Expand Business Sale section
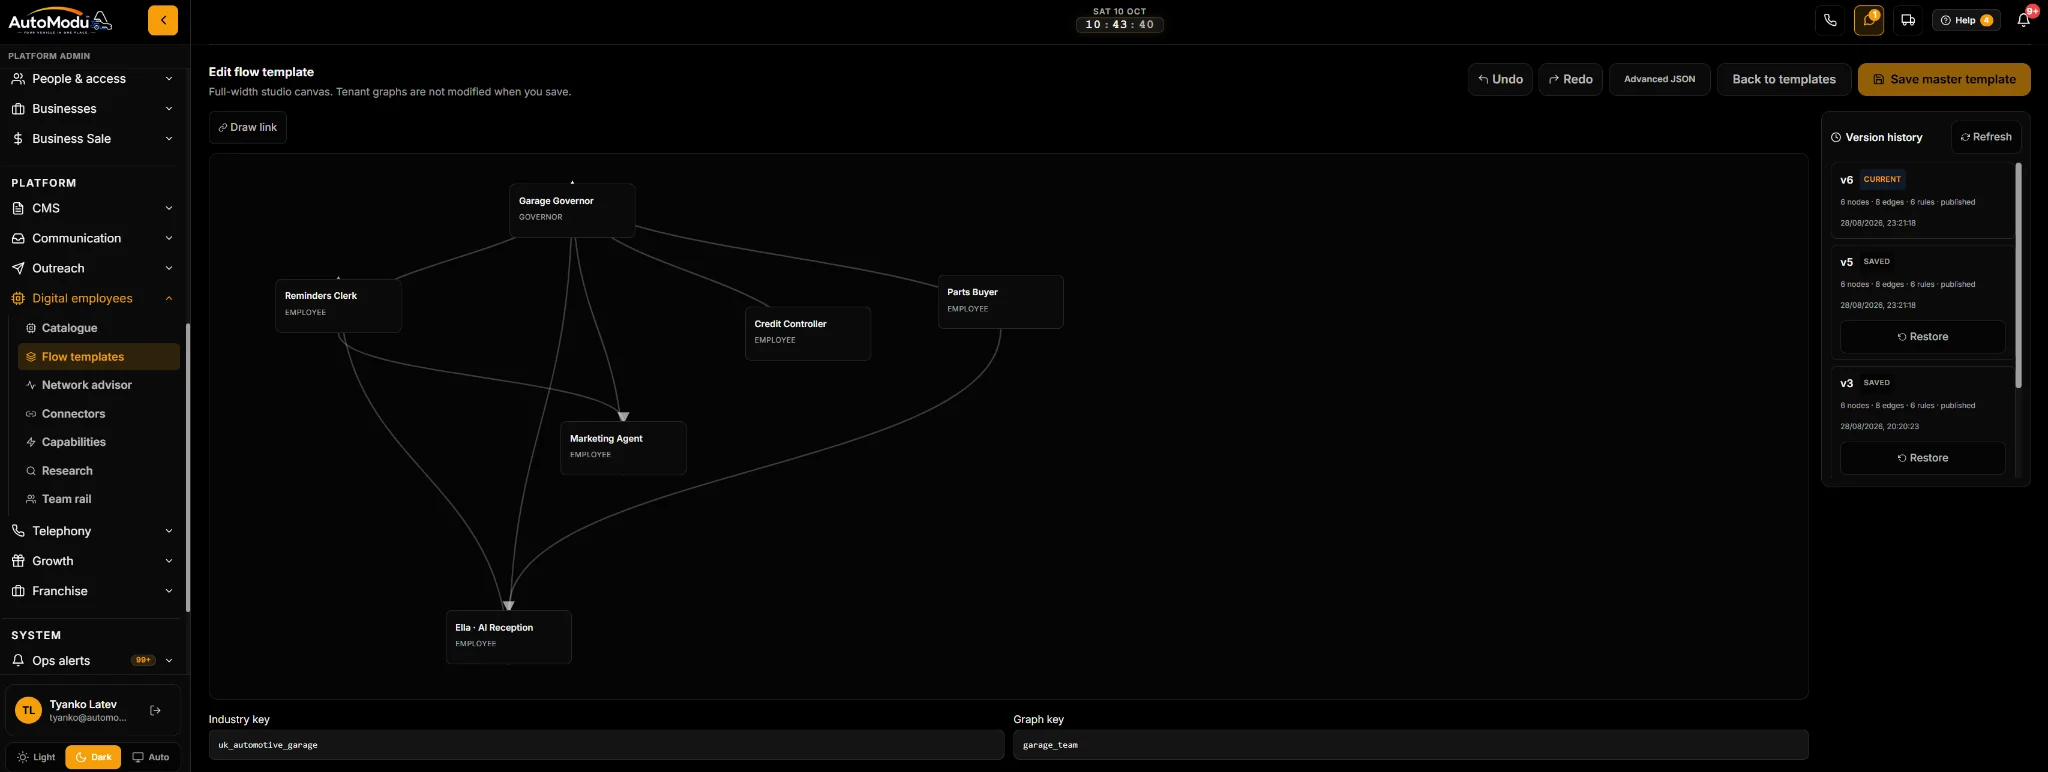This screenshot has width=2048, height=772. pyautogui.click(x=92, y=139)
